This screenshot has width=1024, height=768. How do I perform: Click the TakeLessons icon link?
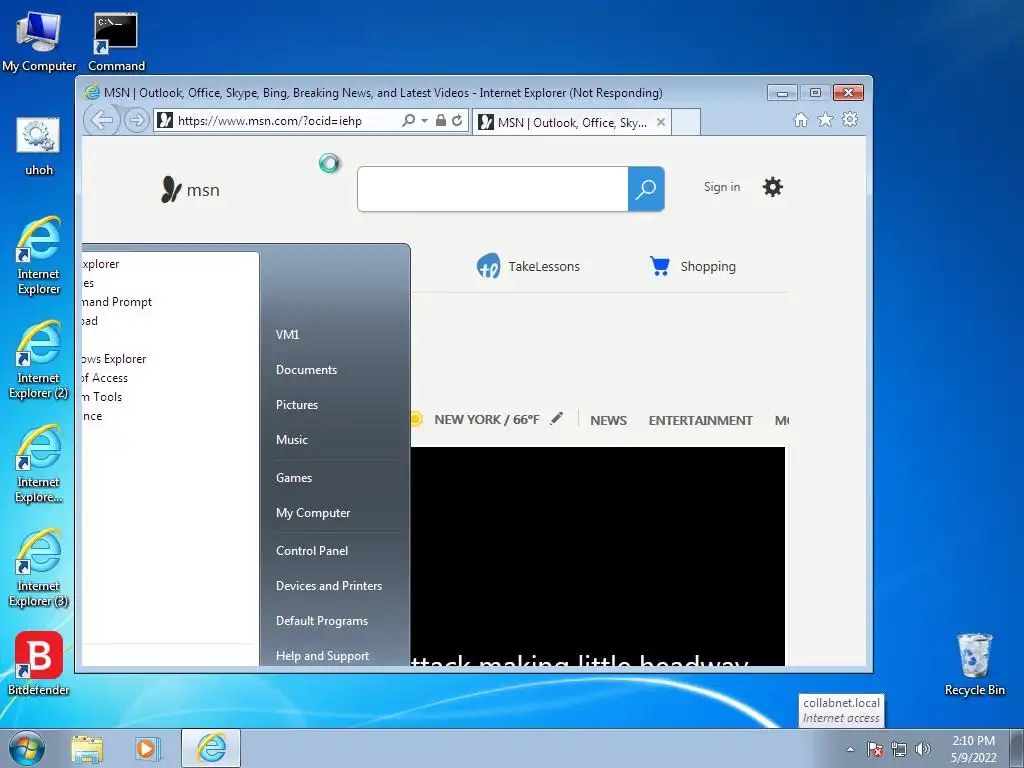[x=488, y=266]
